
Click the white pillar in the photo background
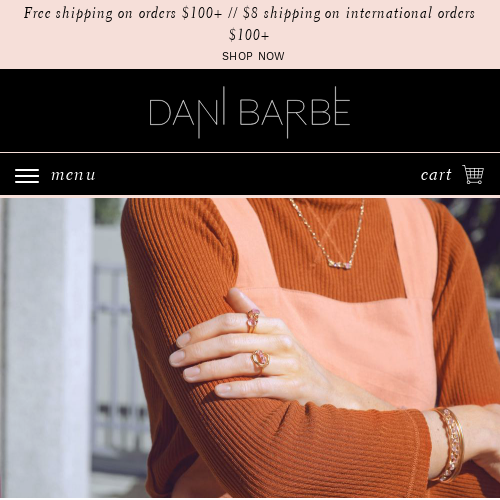pos(47,347)
